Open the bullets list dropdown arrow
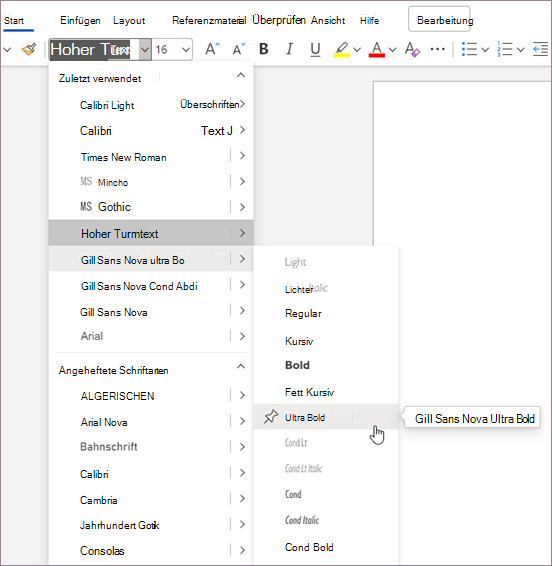 coord(486,49)
